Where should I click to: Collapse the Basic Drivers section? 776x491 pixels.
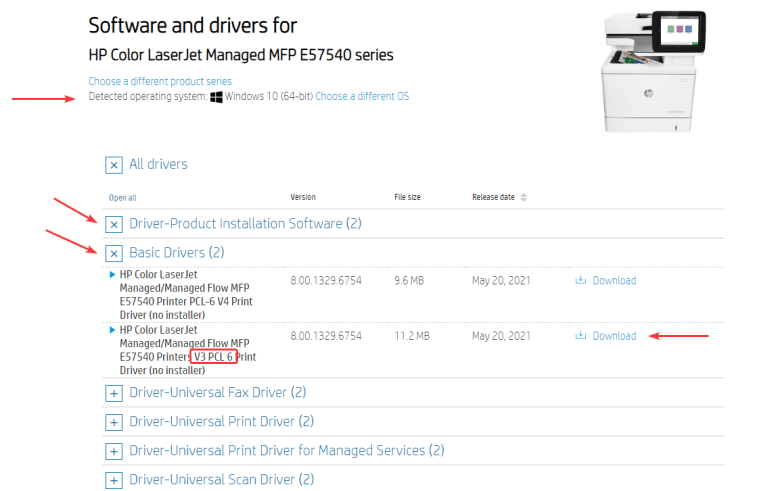coord(114,254)
